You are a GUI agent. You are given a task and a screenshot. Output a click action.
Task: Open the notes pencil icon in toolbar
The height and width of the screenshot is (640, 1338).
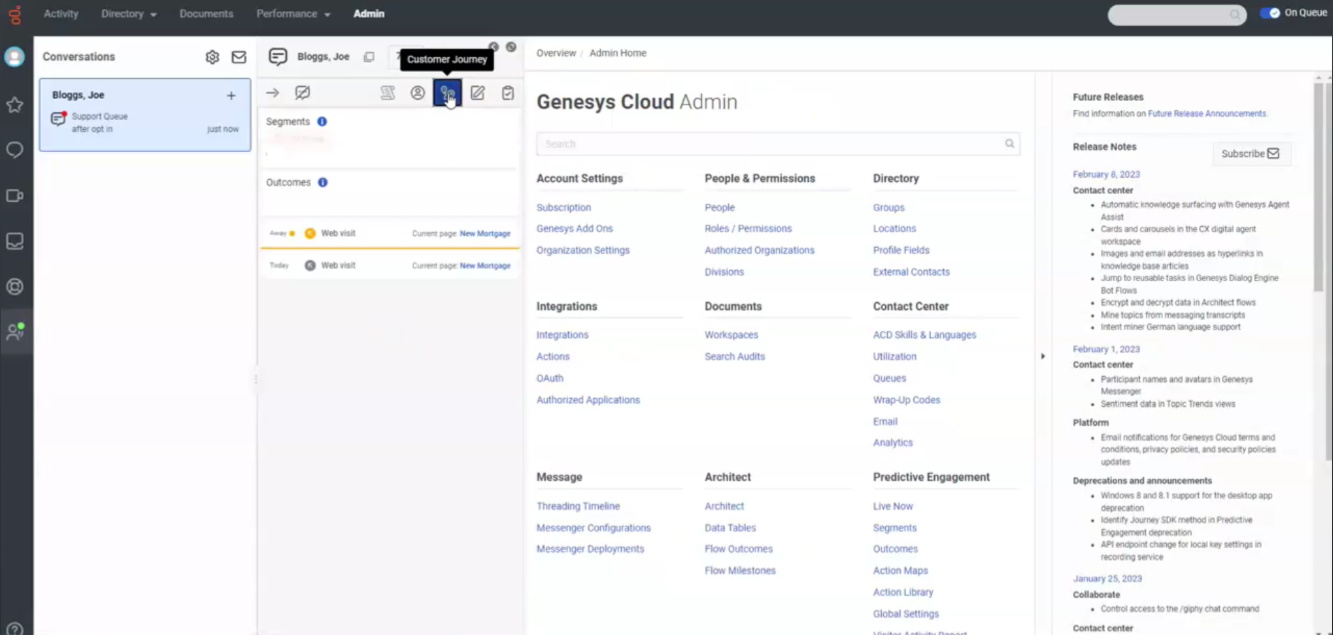coord(478,93)
